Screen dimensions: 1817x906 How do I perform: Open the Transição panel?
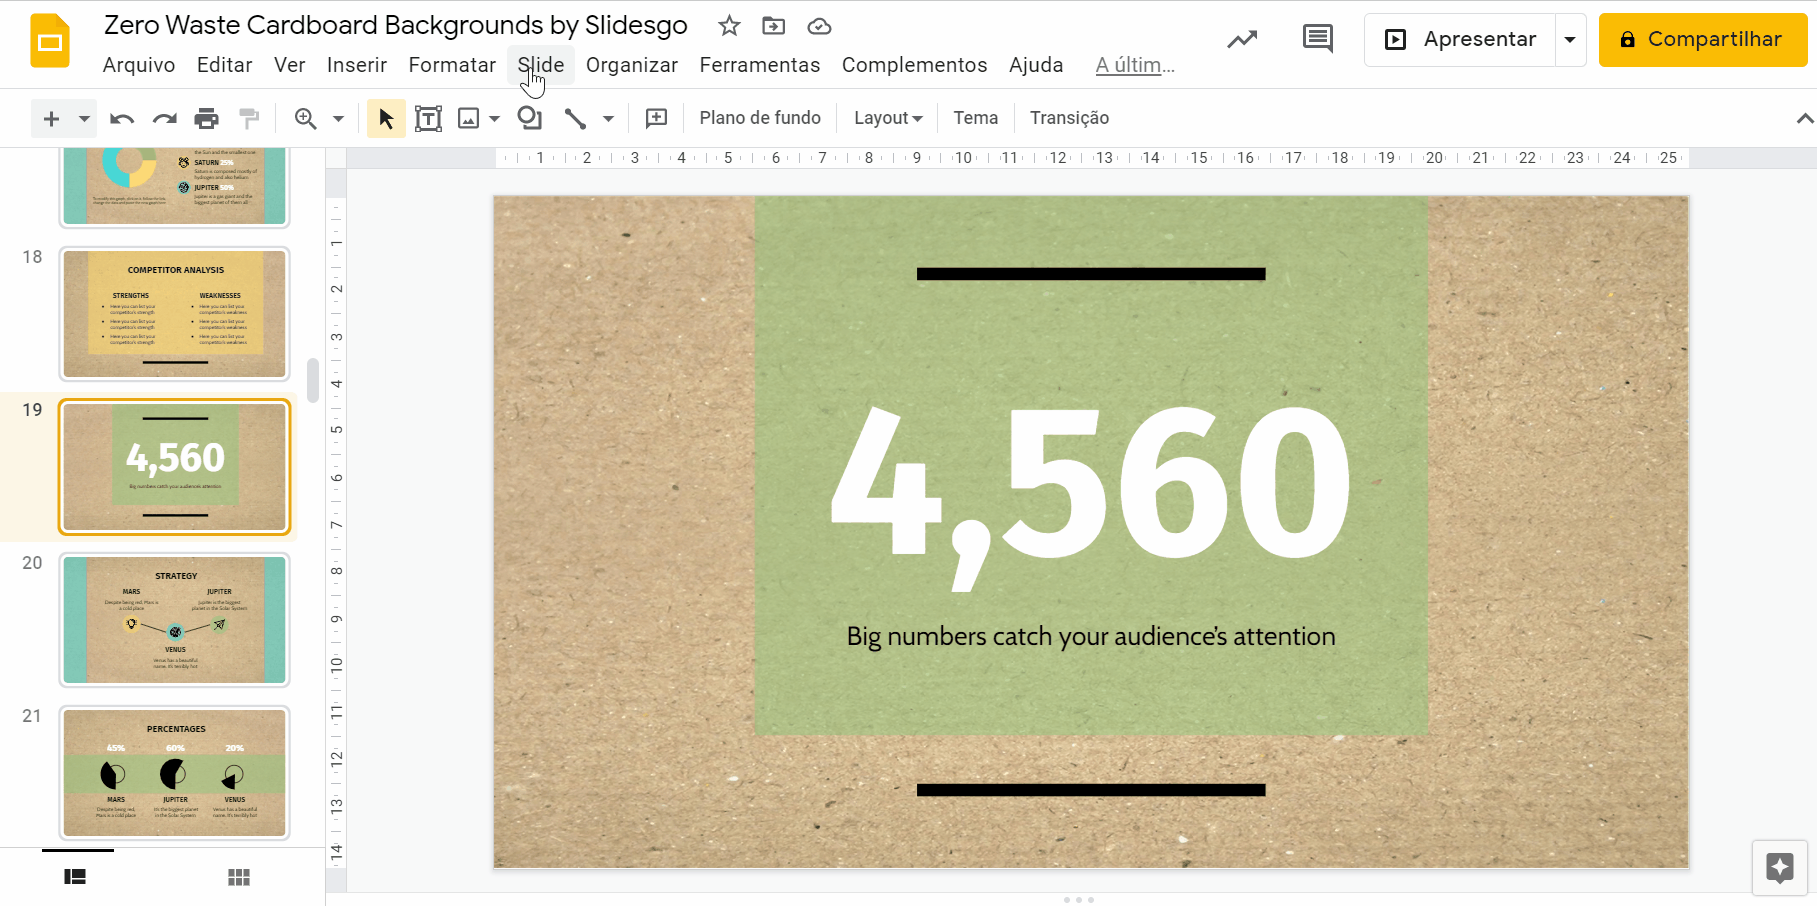click(x=1069, y=118)
